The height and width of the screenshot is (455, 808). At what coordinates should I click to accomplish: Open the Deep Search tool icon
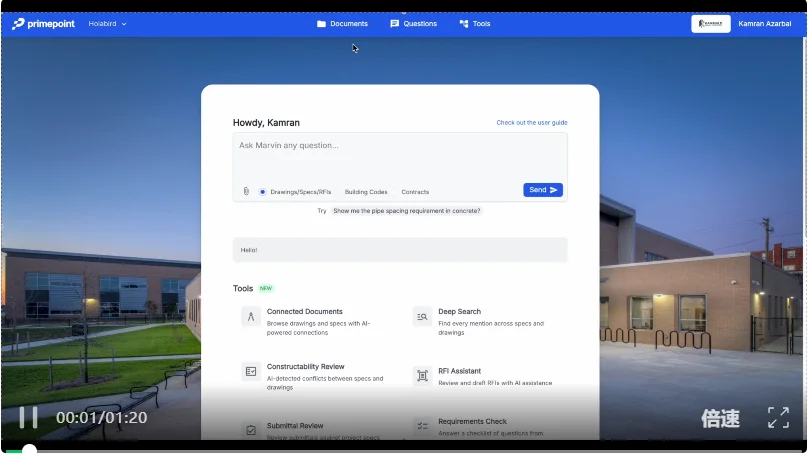[422, 317]
